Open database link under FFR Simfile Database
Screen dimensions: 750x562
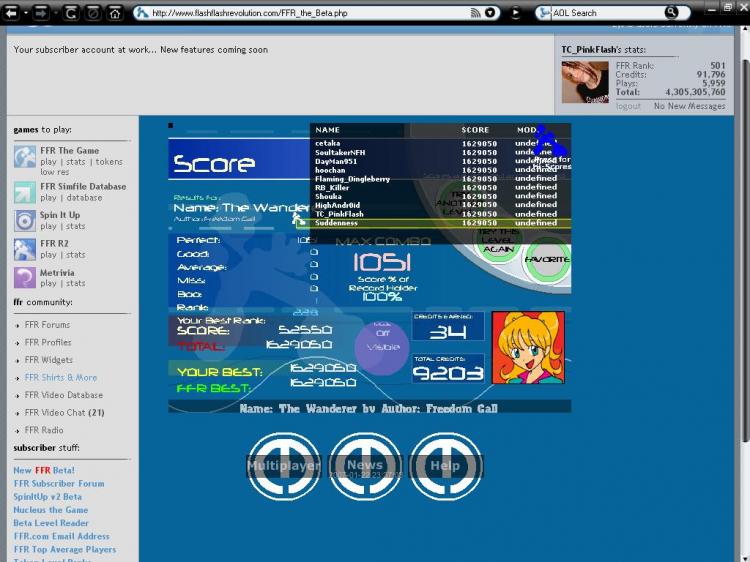pyautogui.click(x=84, y=198)
